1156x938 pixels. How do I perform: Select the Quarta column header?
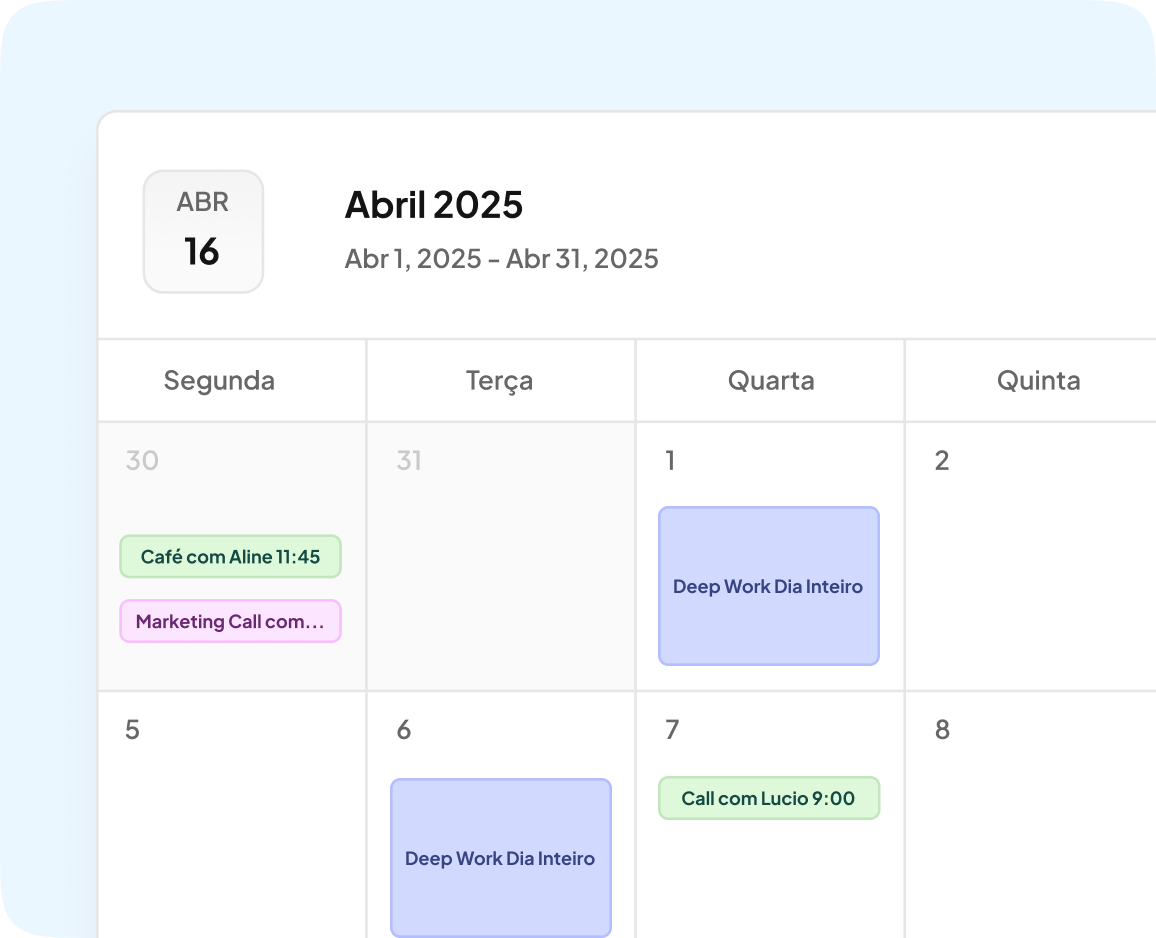[770, 380]
